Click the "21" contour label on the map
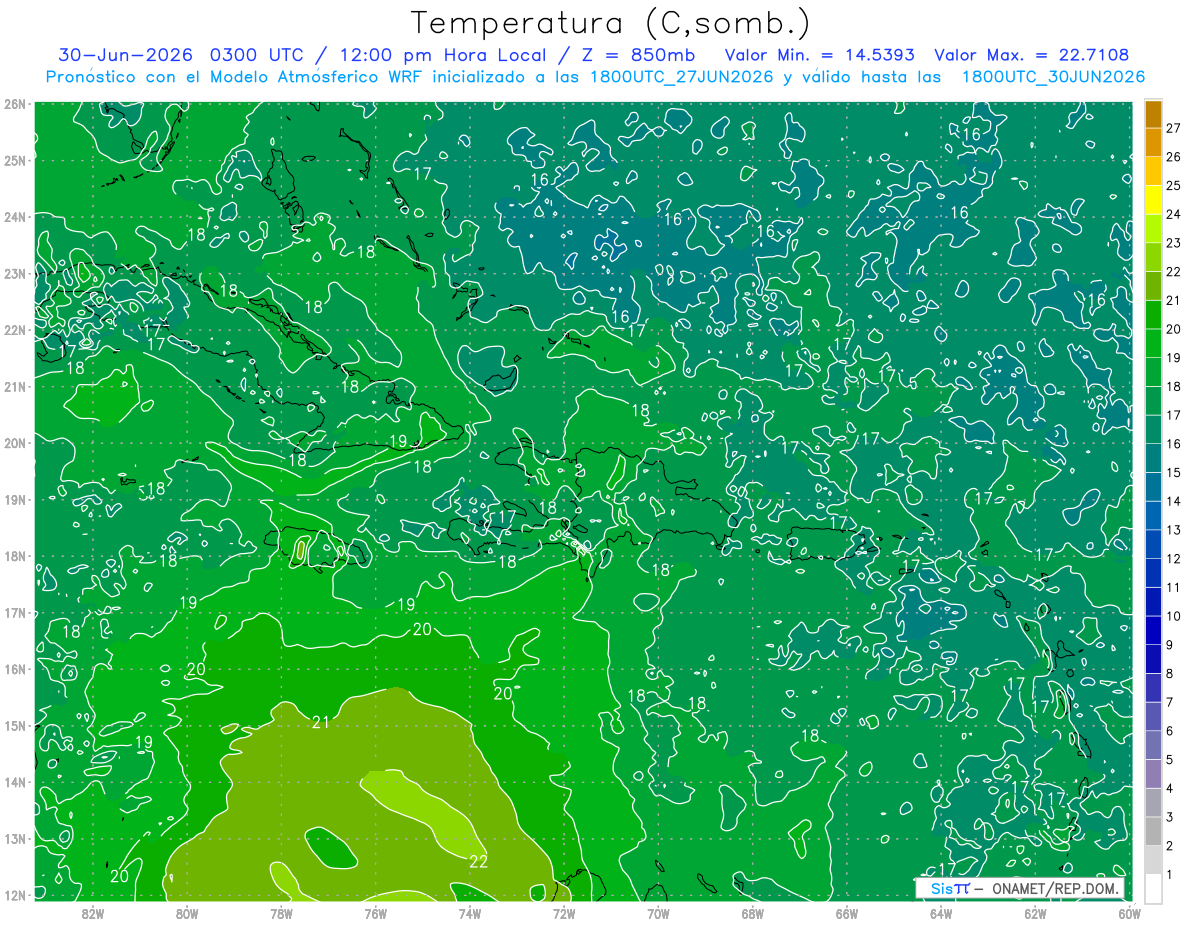 [321, 723]
